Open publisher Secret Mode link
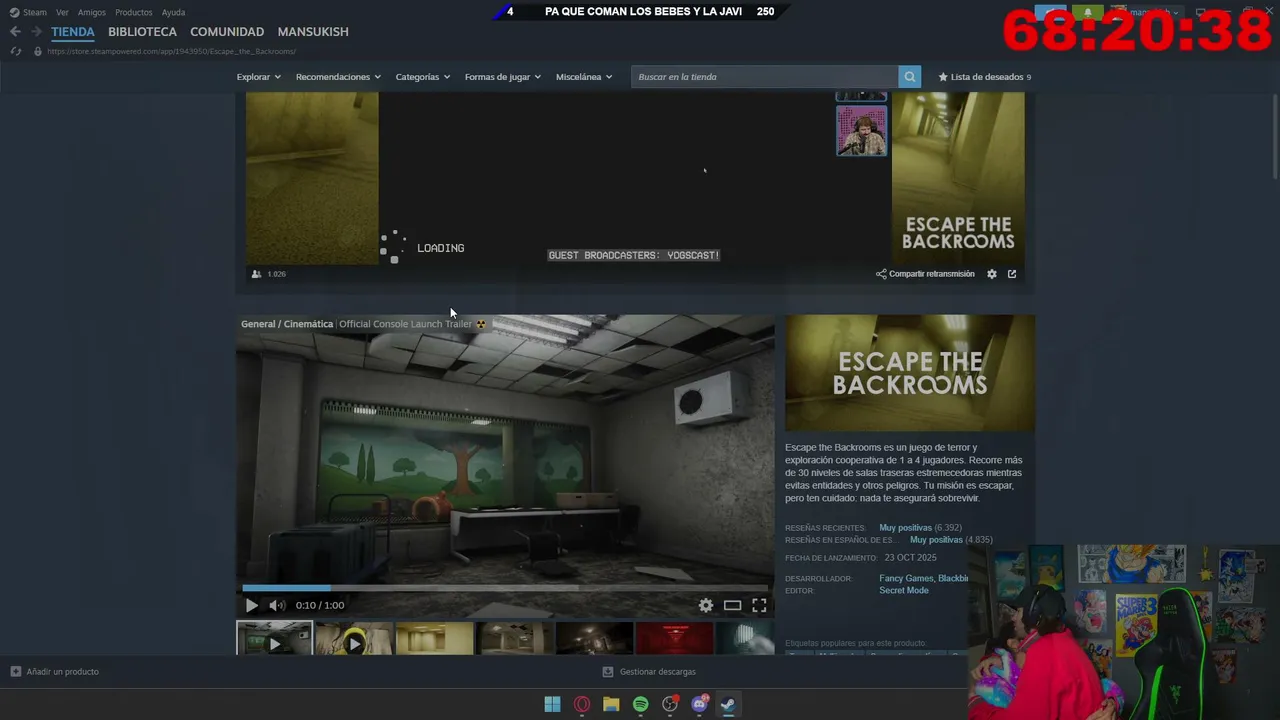Screen dimensions: 1280x720 click(x=904, y=591)
